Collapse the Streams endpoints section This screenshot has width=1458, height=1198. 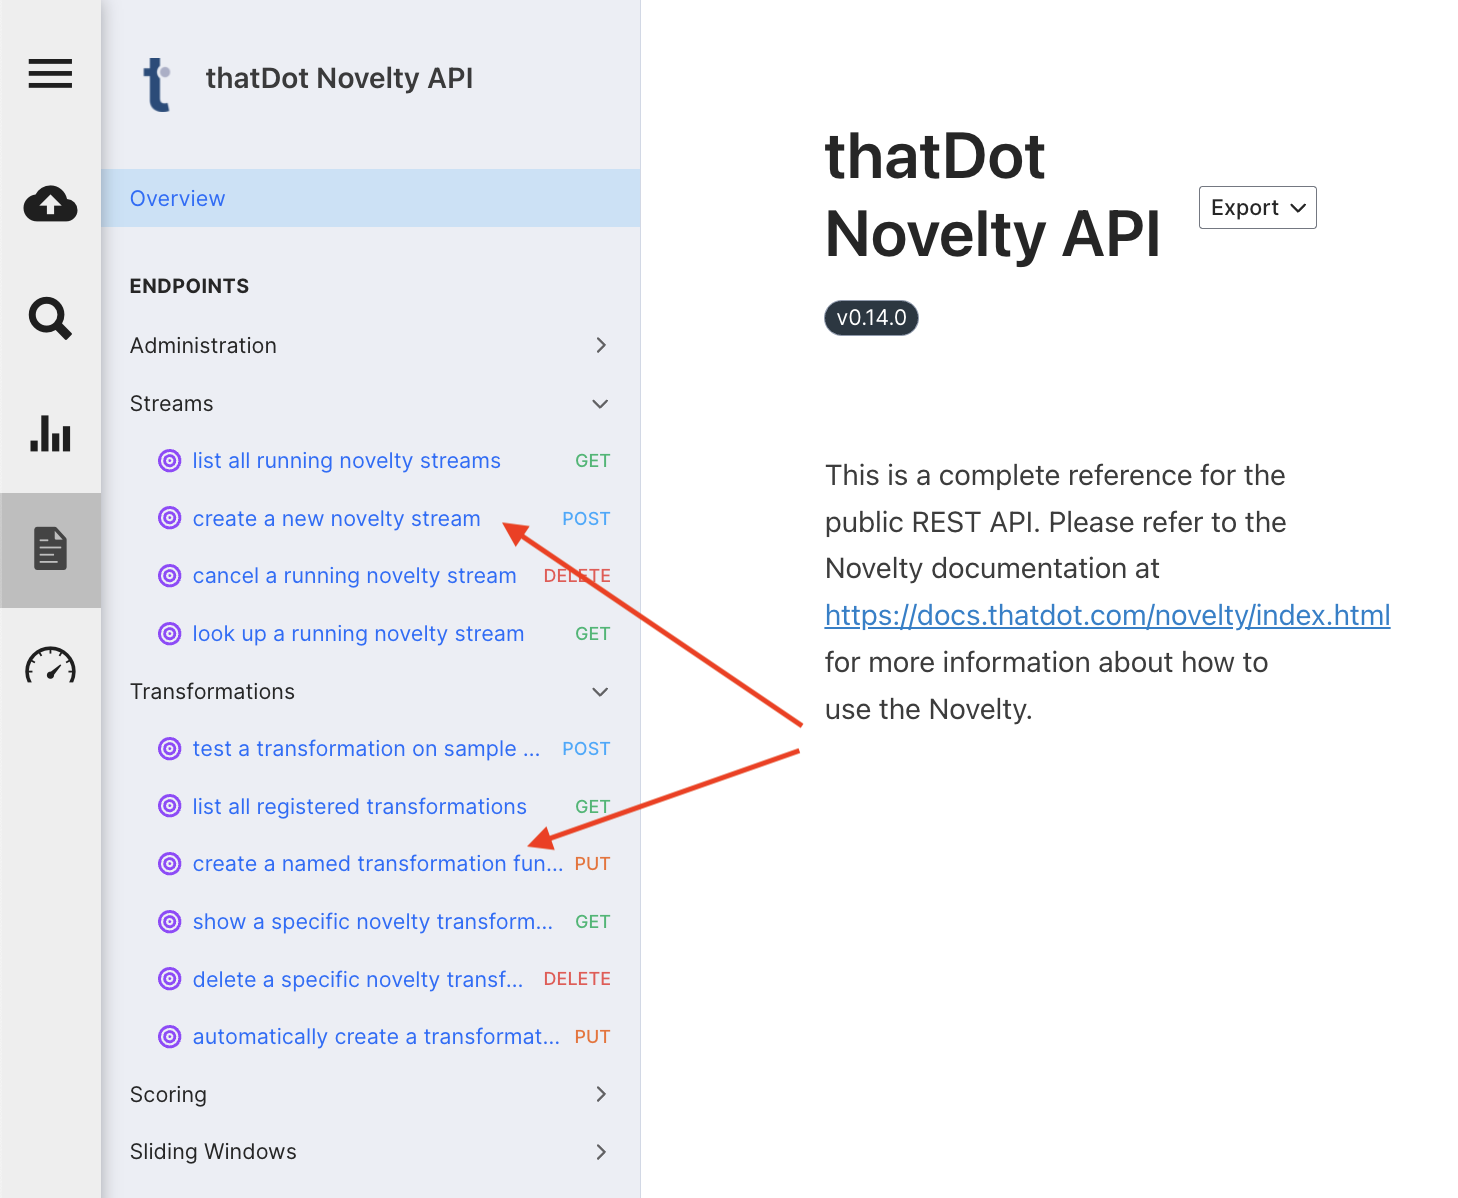pyautogui.click(x=600, y=404)
